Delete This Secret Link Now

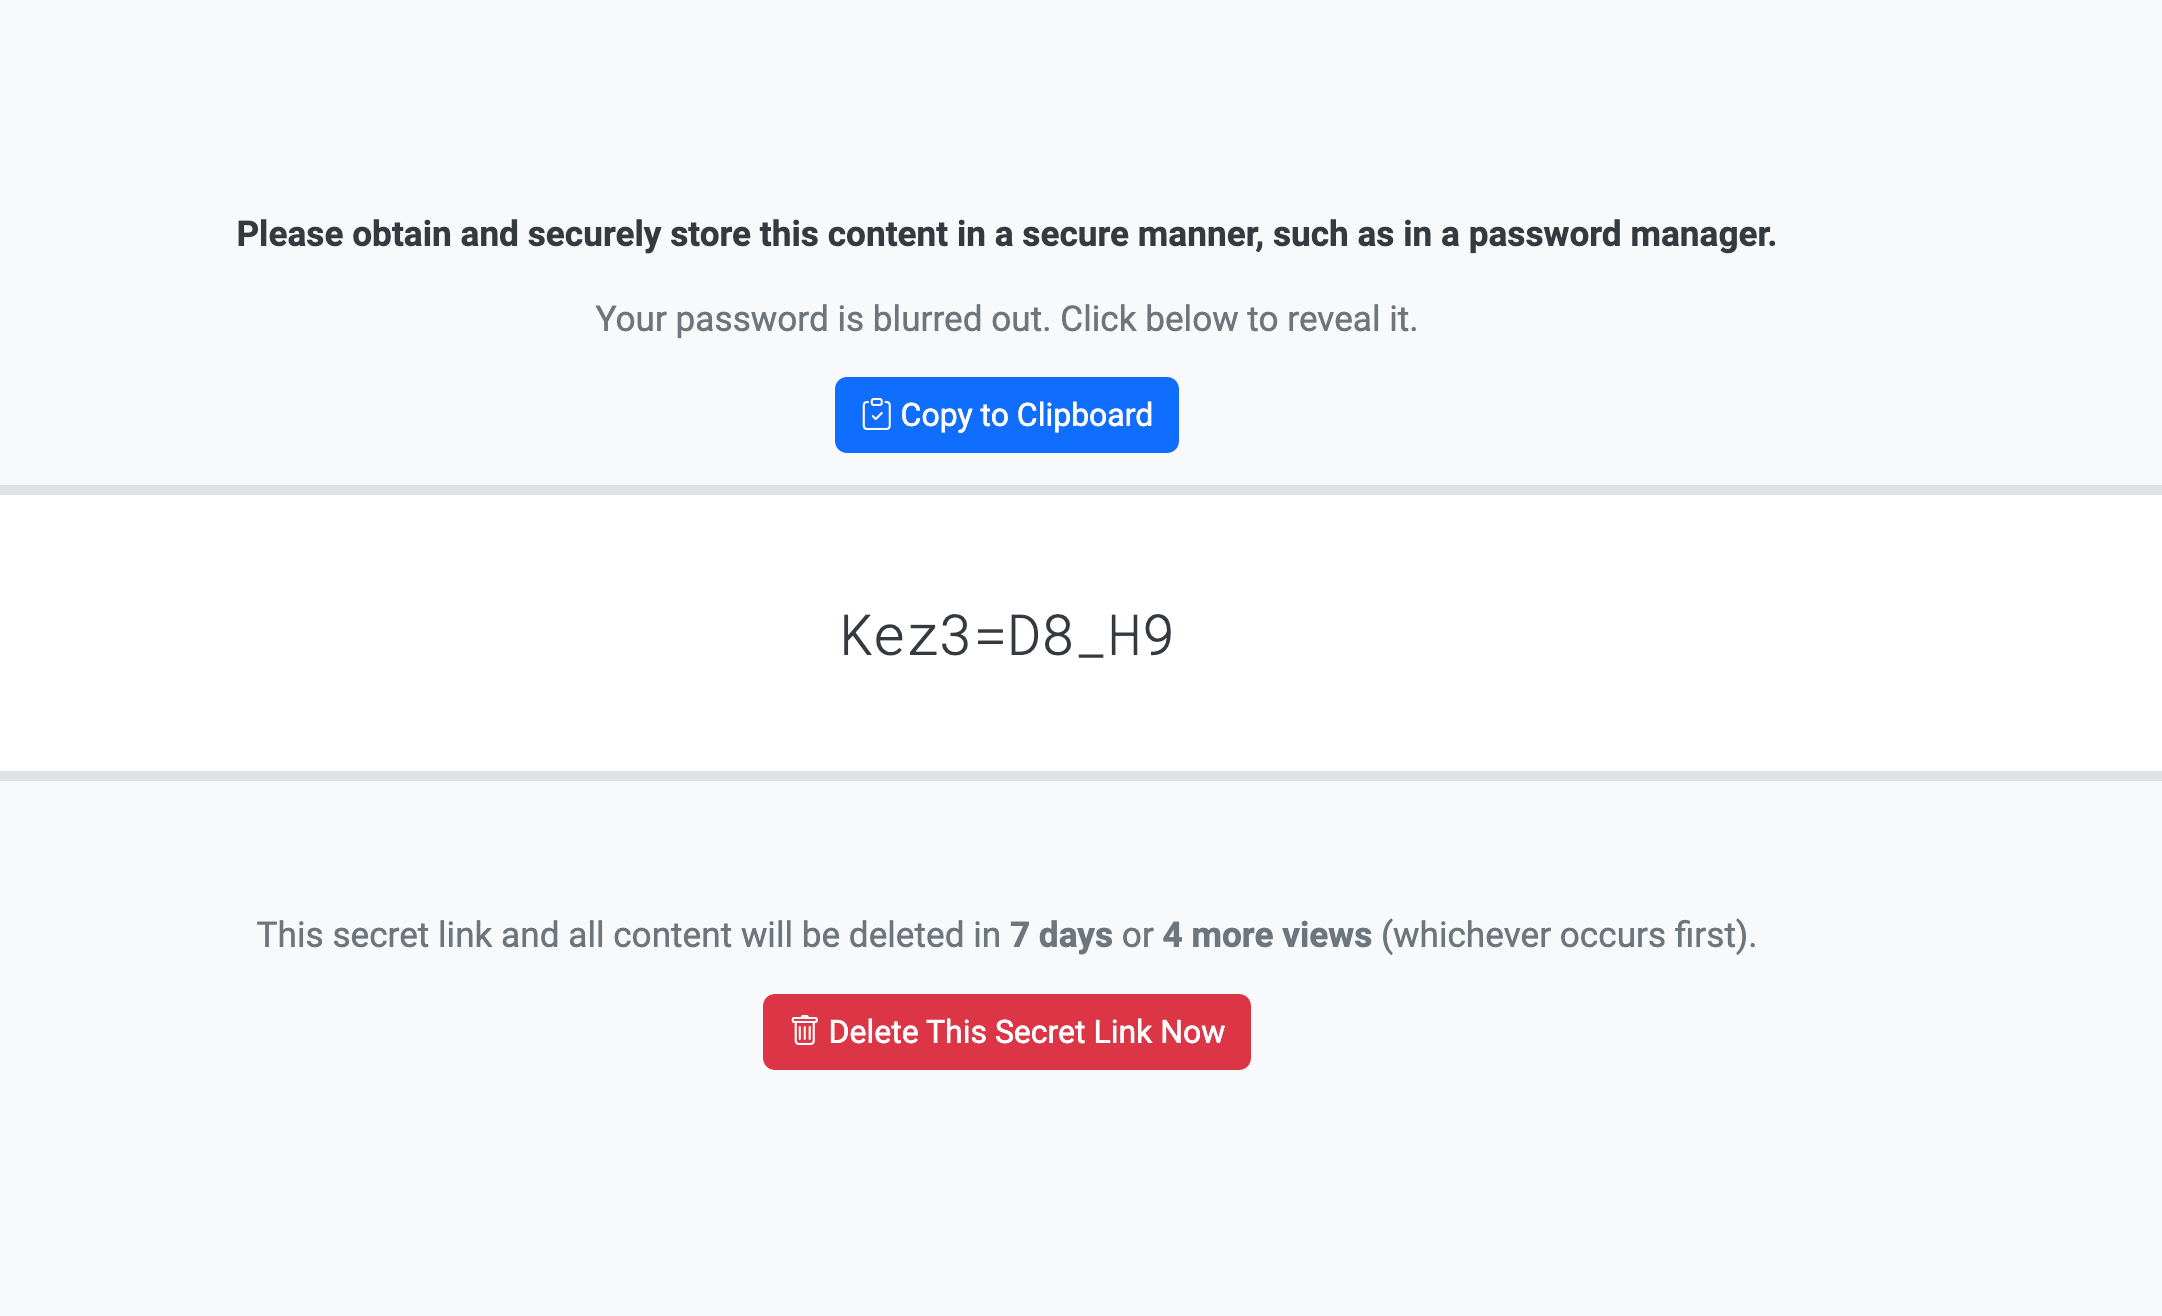[1006, 1032]
